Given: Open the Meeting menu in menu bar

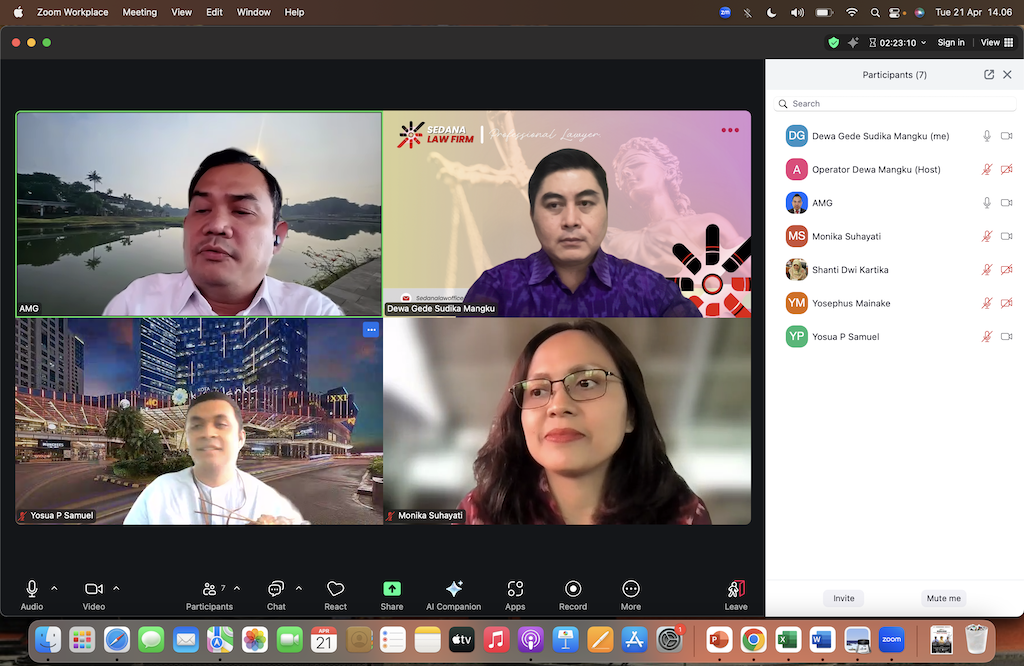Looking at the screenshot, I should pos(139,12).
